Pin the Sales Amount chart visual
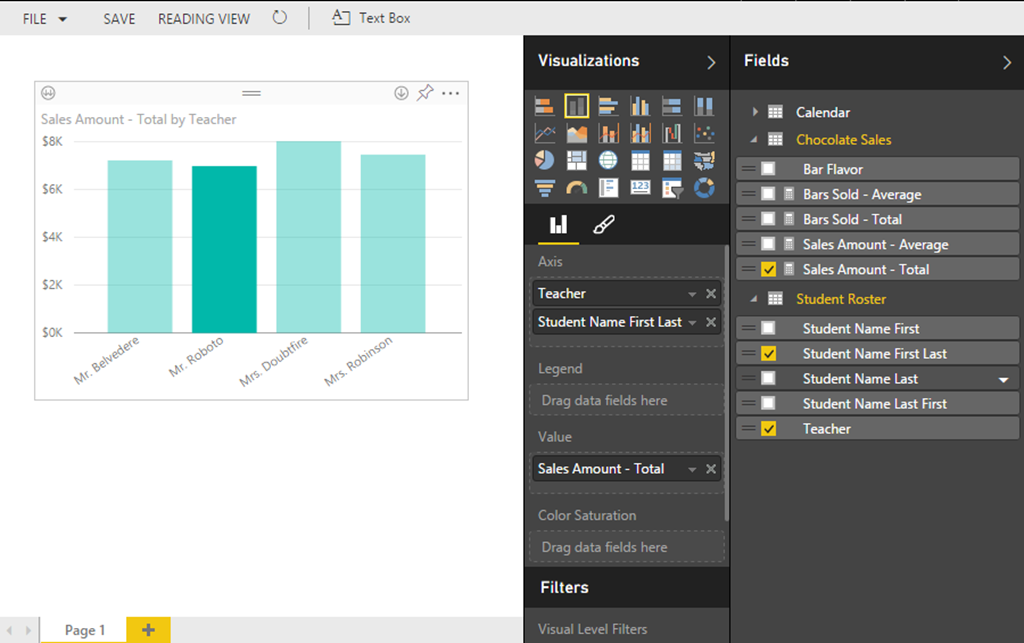Image resolution: width=1024 pixels, height=643 pixels. tap(425, 93)
